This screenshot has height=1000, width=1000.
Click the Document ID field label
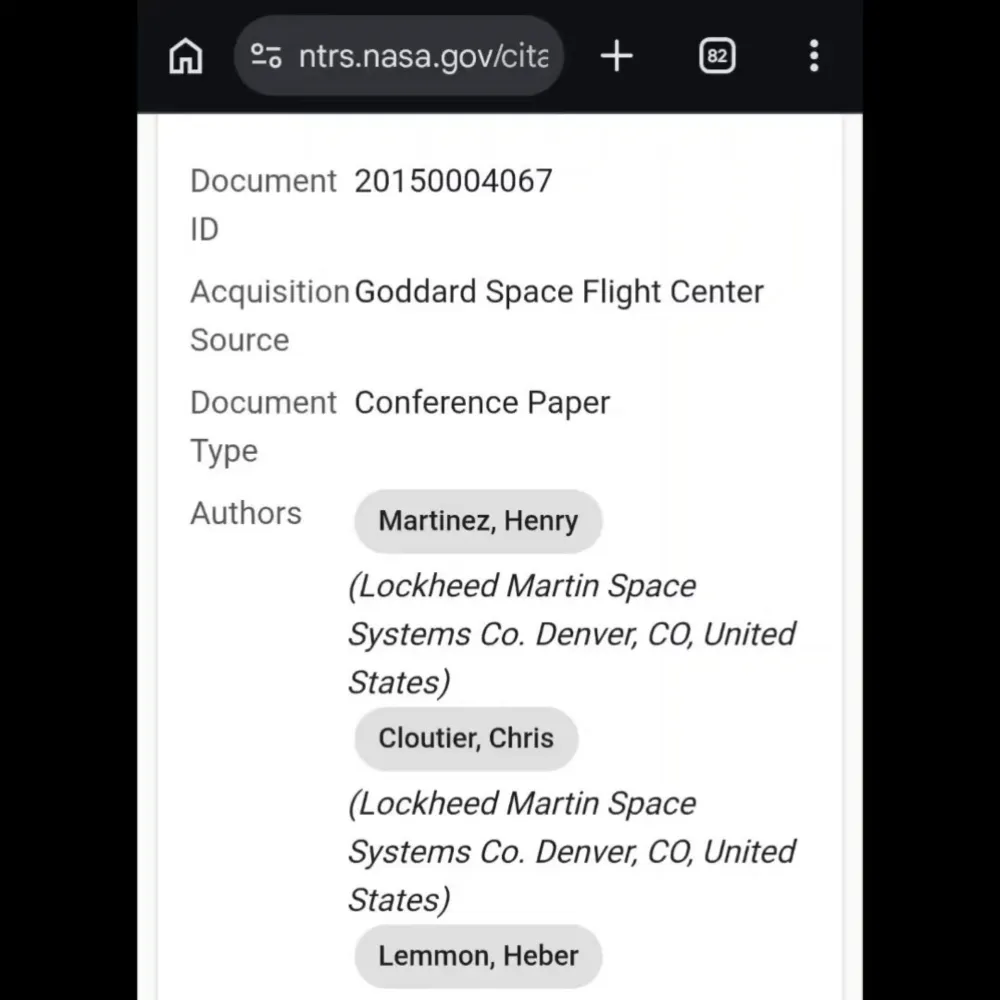pos(263,204)
